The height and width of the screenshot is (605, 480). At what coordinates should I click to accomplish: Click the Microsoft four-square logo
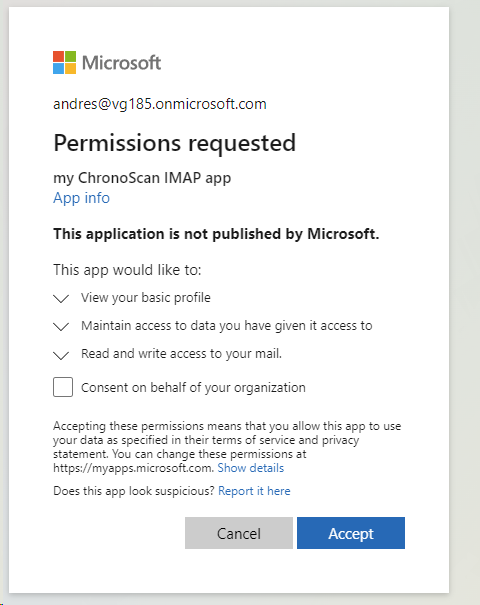pyautogui.click(x=64, y=63)
